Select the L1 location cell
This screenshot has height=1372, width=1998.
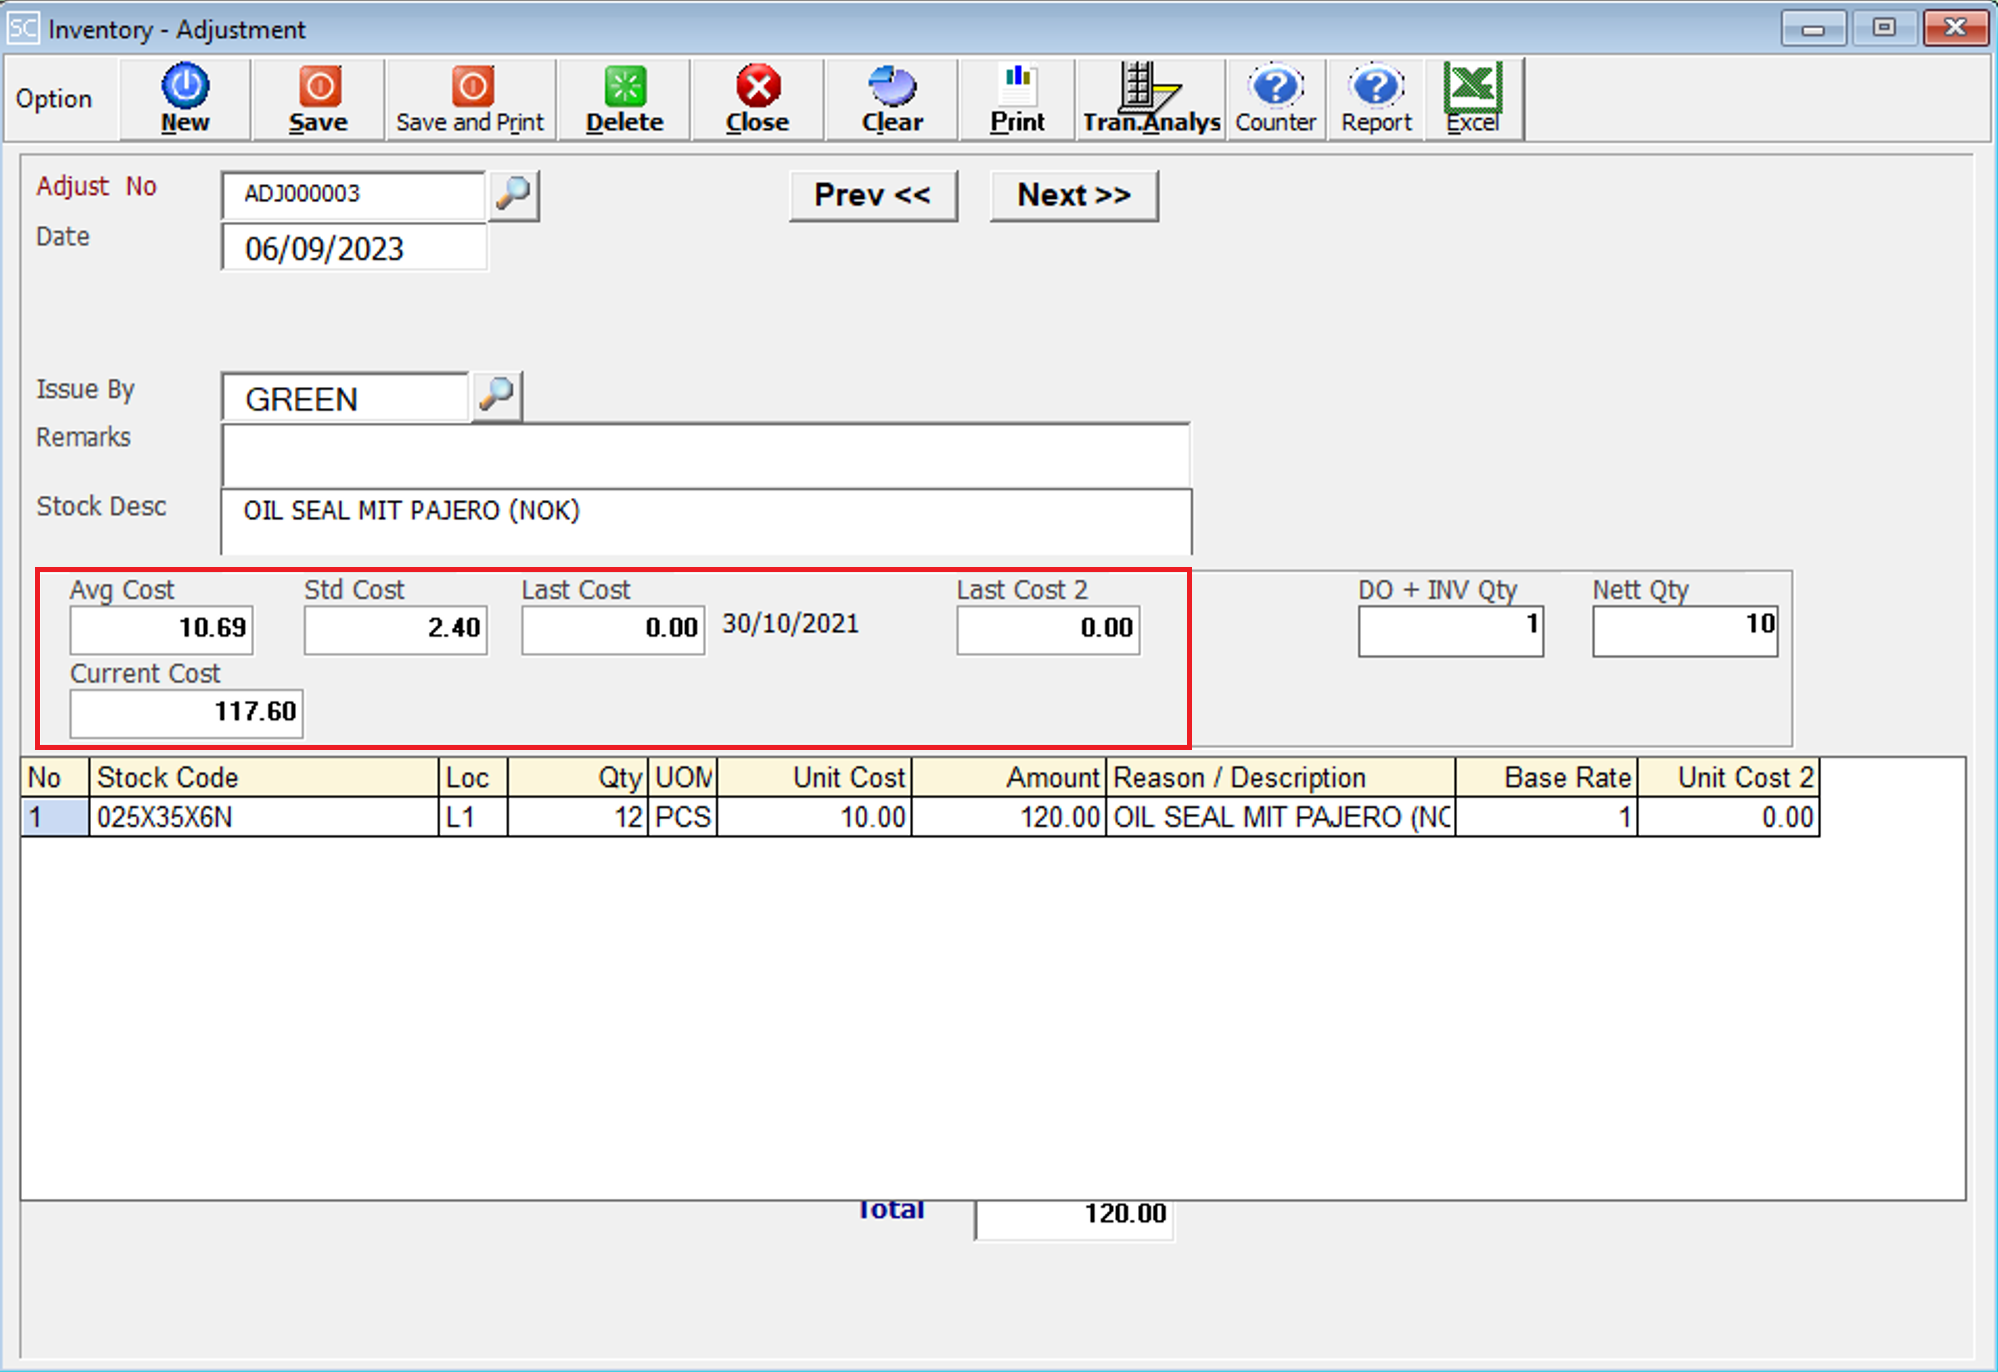[x=473, y=817]
